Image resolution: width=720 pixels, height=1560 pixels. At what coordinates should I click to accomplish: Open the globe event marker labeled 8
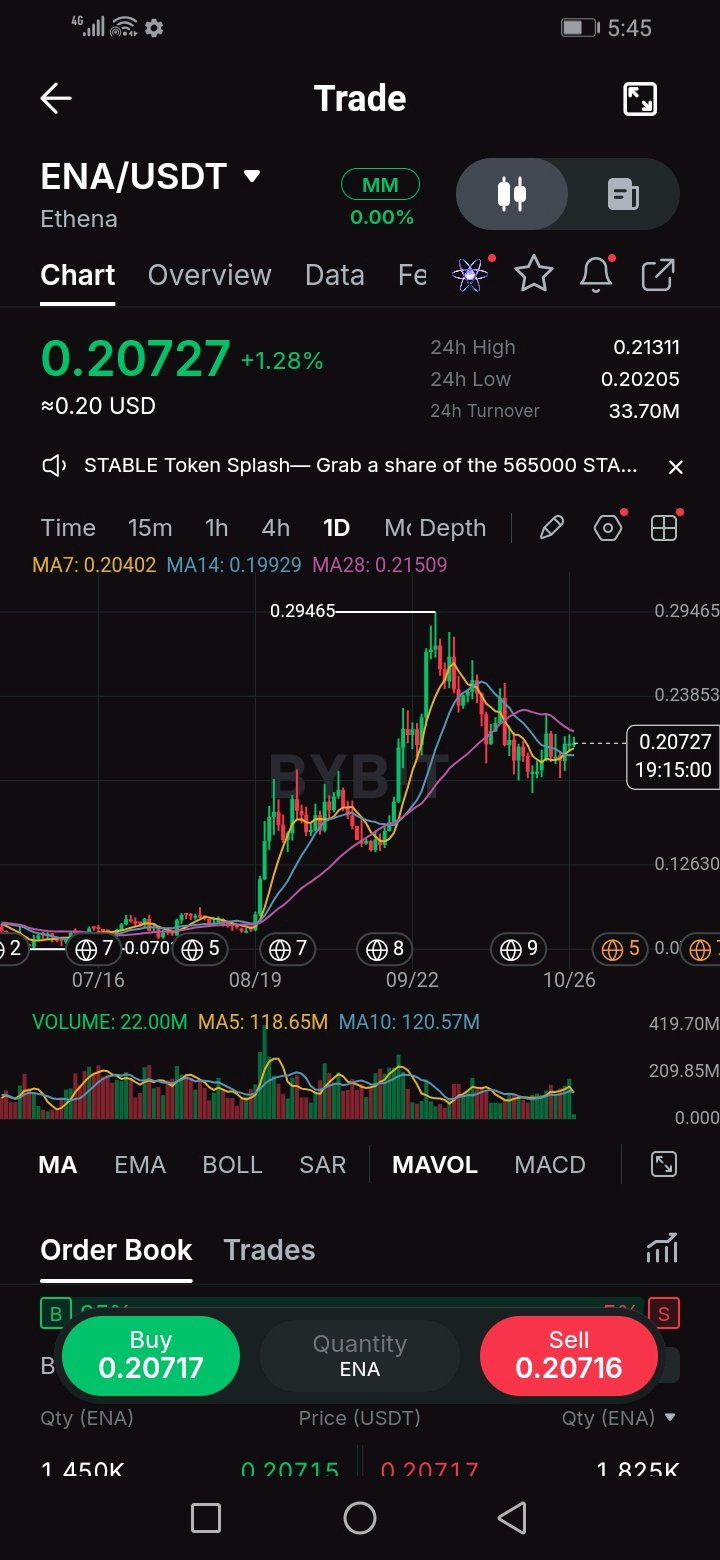(x=386, y=948)
